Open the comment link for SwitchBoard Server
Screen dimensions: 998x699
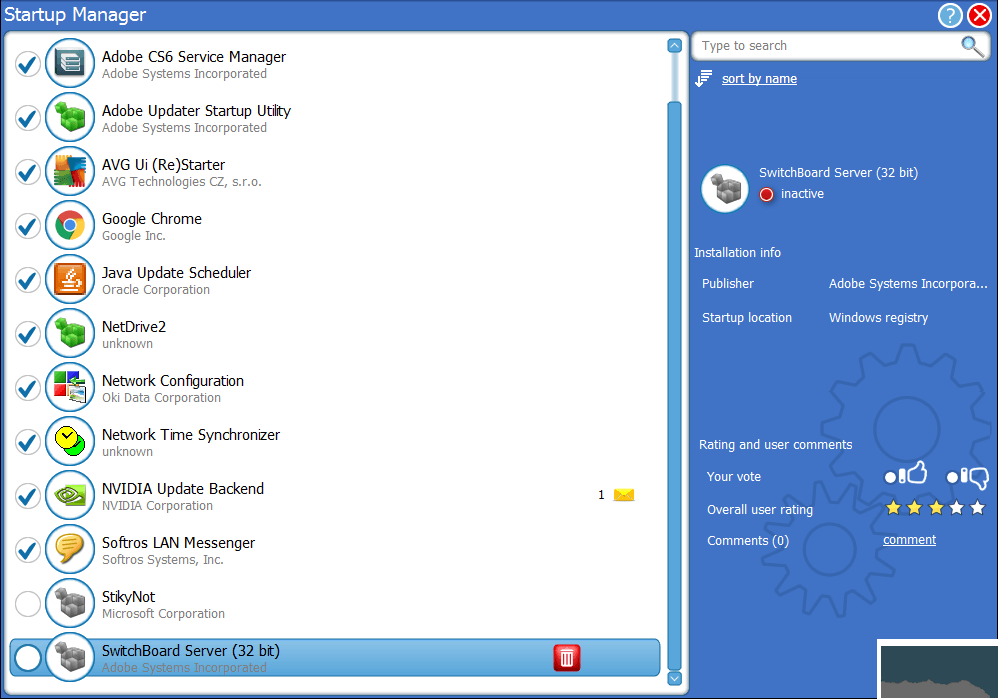[x=908, y=539]
